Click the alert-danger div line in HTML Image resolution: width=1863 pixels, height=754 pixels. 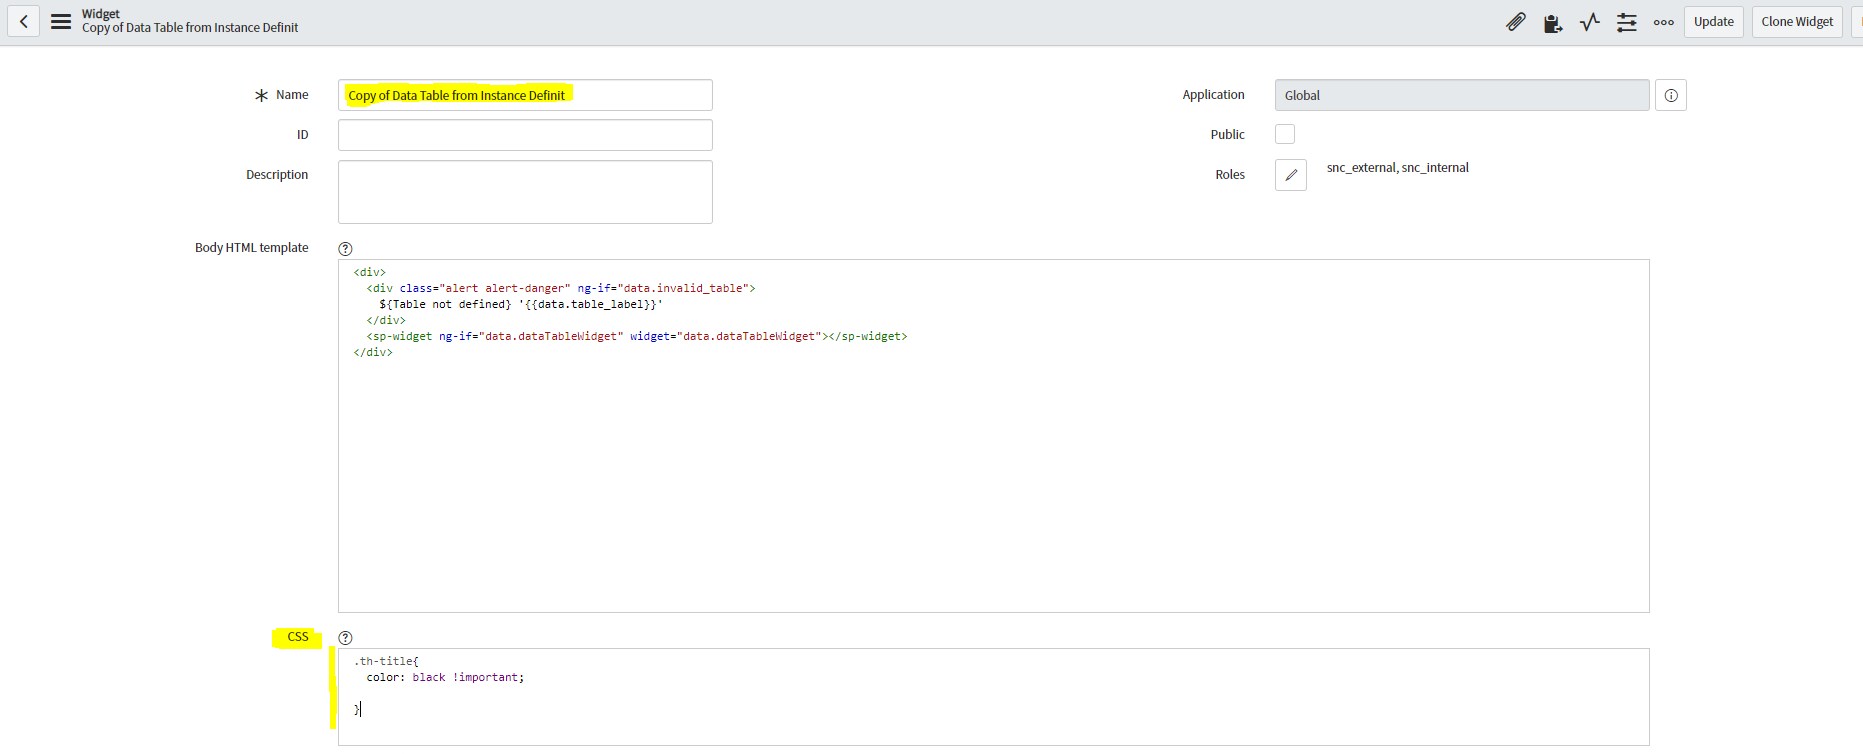click(x=560, y=288)
